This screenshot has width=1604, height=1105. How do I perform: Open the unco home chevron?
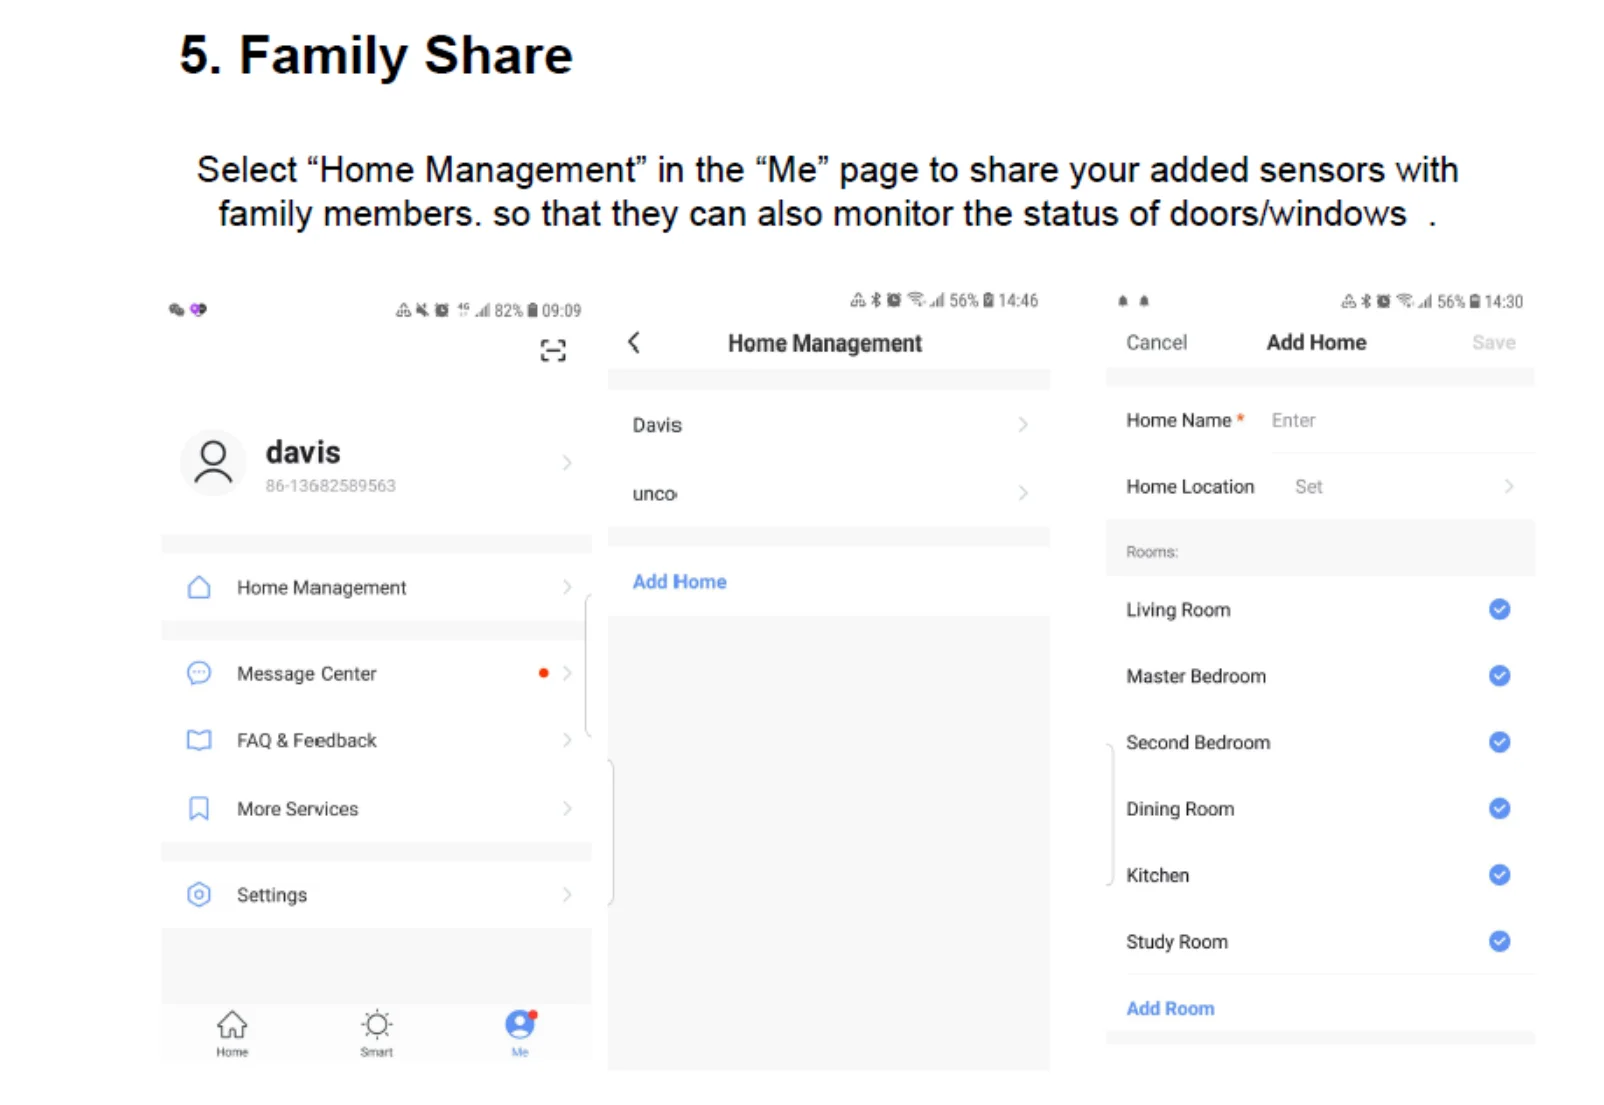(1023, 493)
